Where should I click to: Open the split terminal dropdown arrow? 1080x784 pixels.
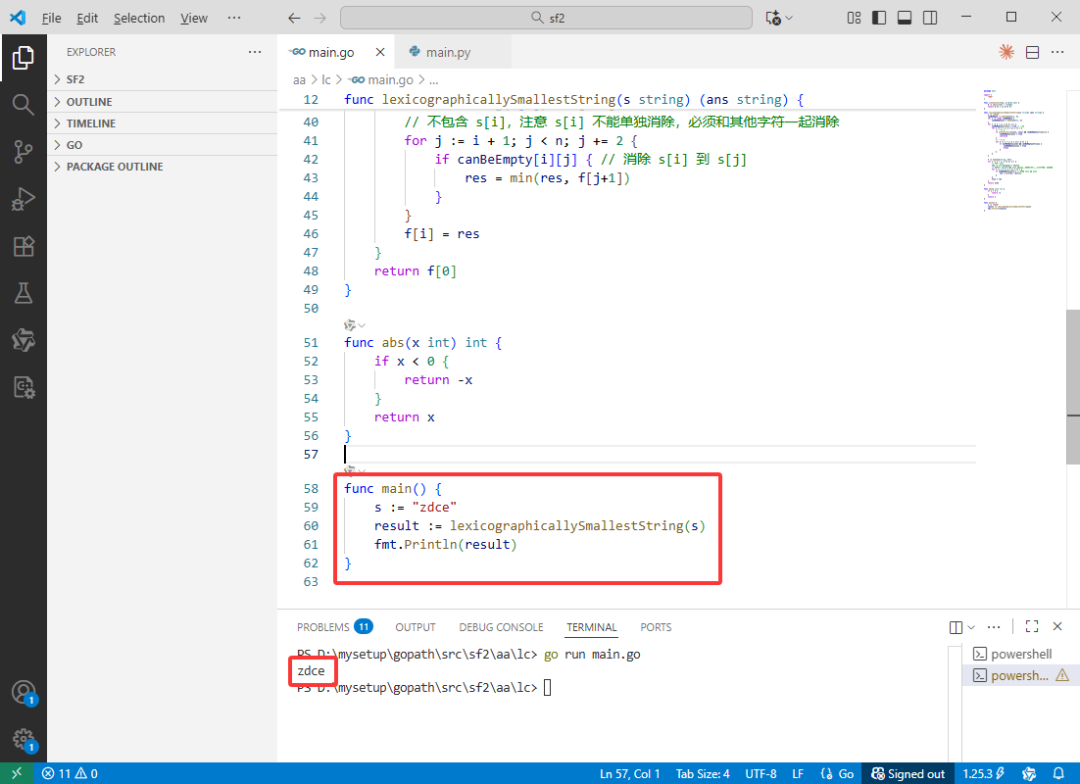[x=971, y=627]
